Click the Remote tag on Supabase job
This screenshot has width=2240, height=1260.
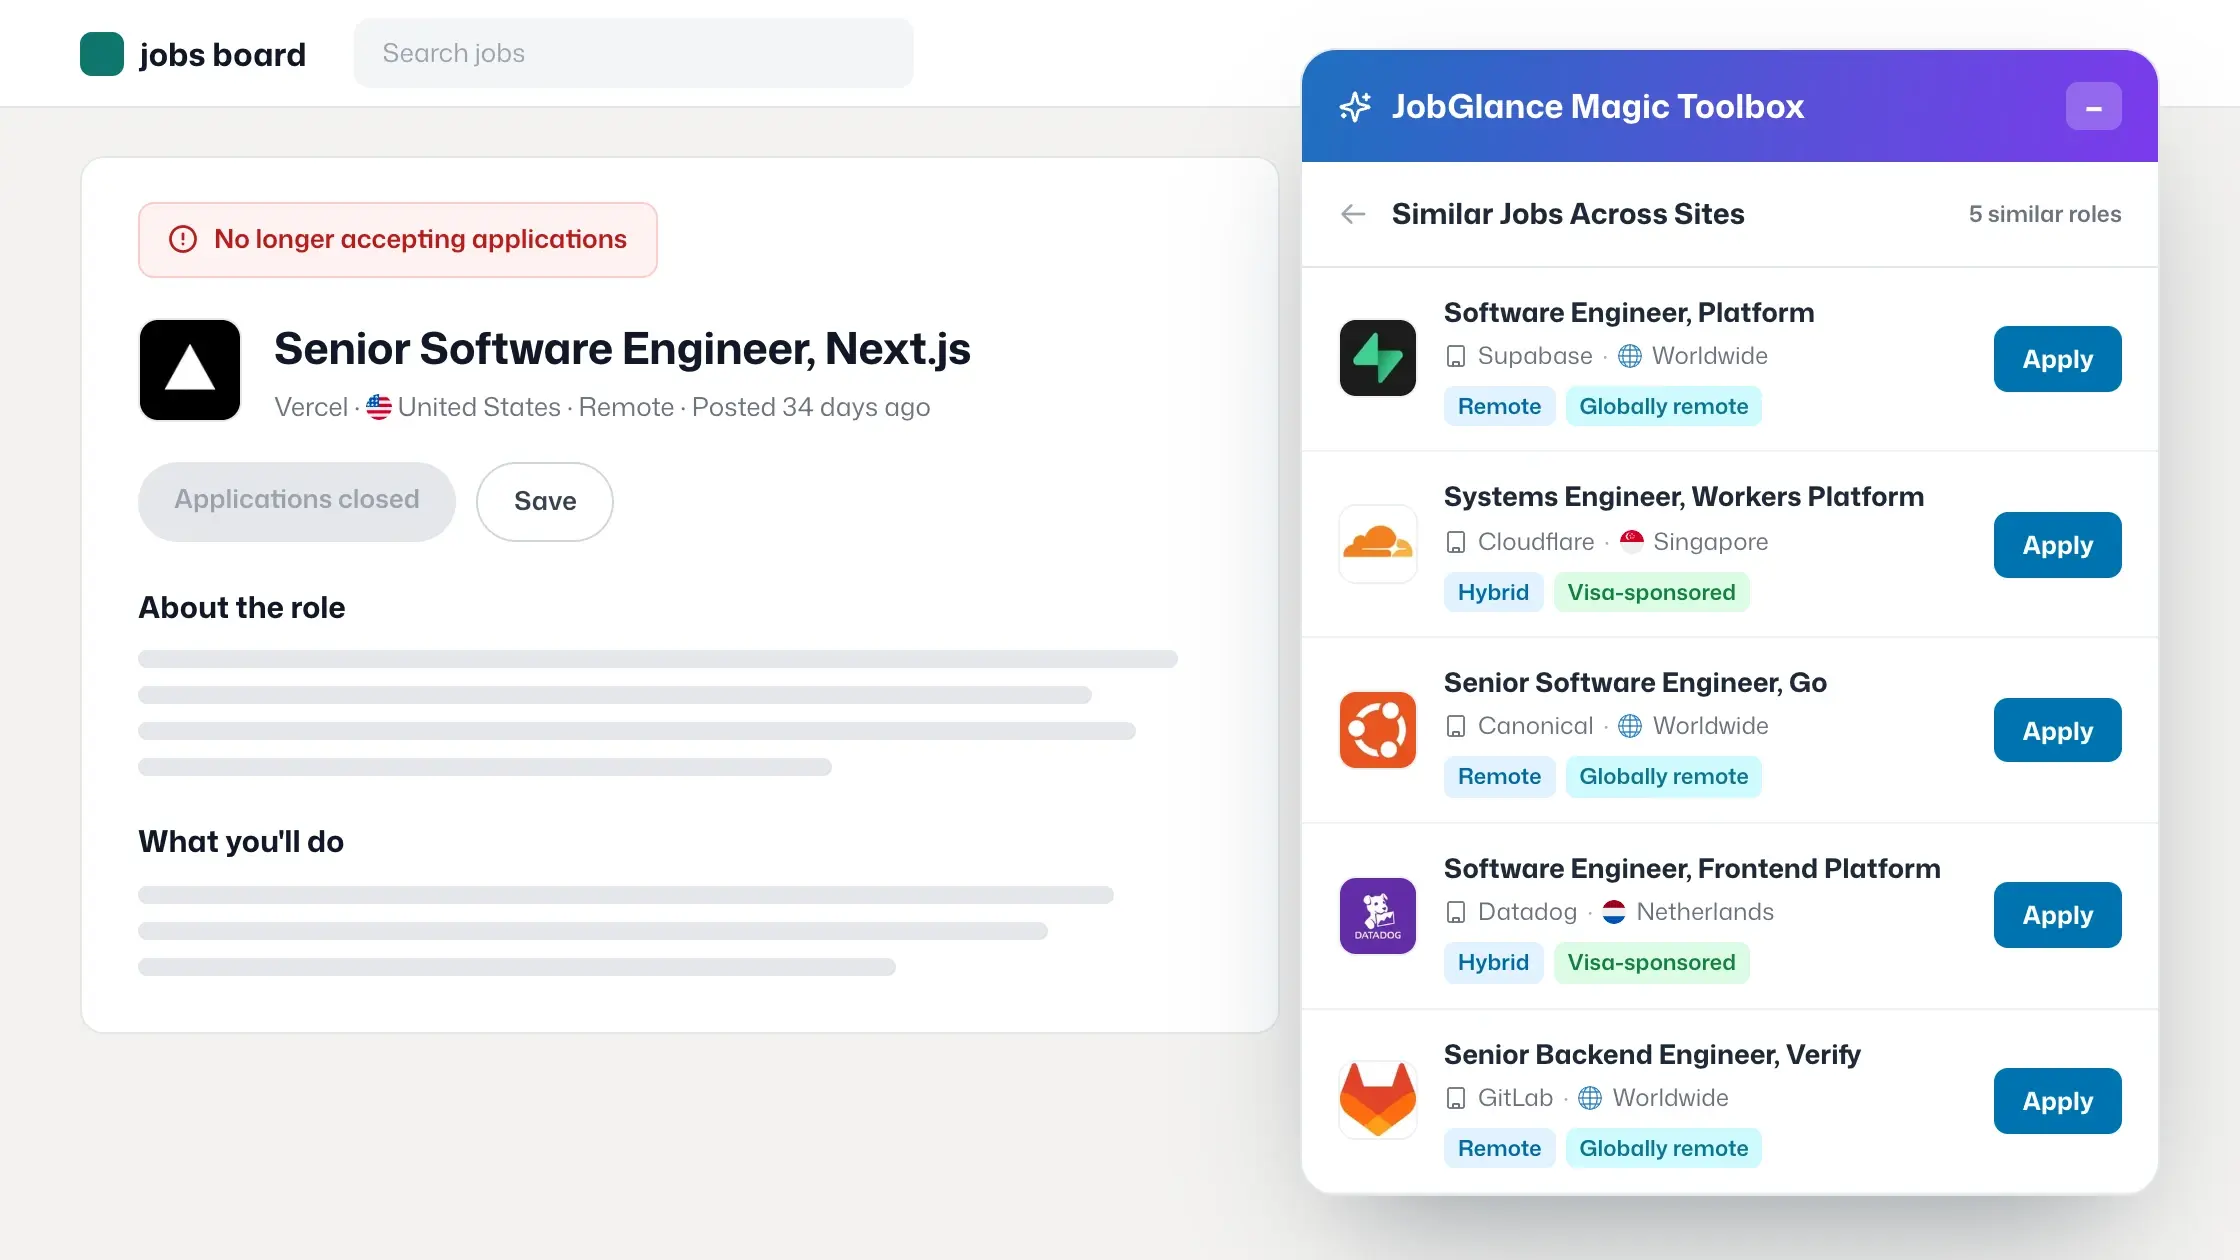tap(1499, 407)
